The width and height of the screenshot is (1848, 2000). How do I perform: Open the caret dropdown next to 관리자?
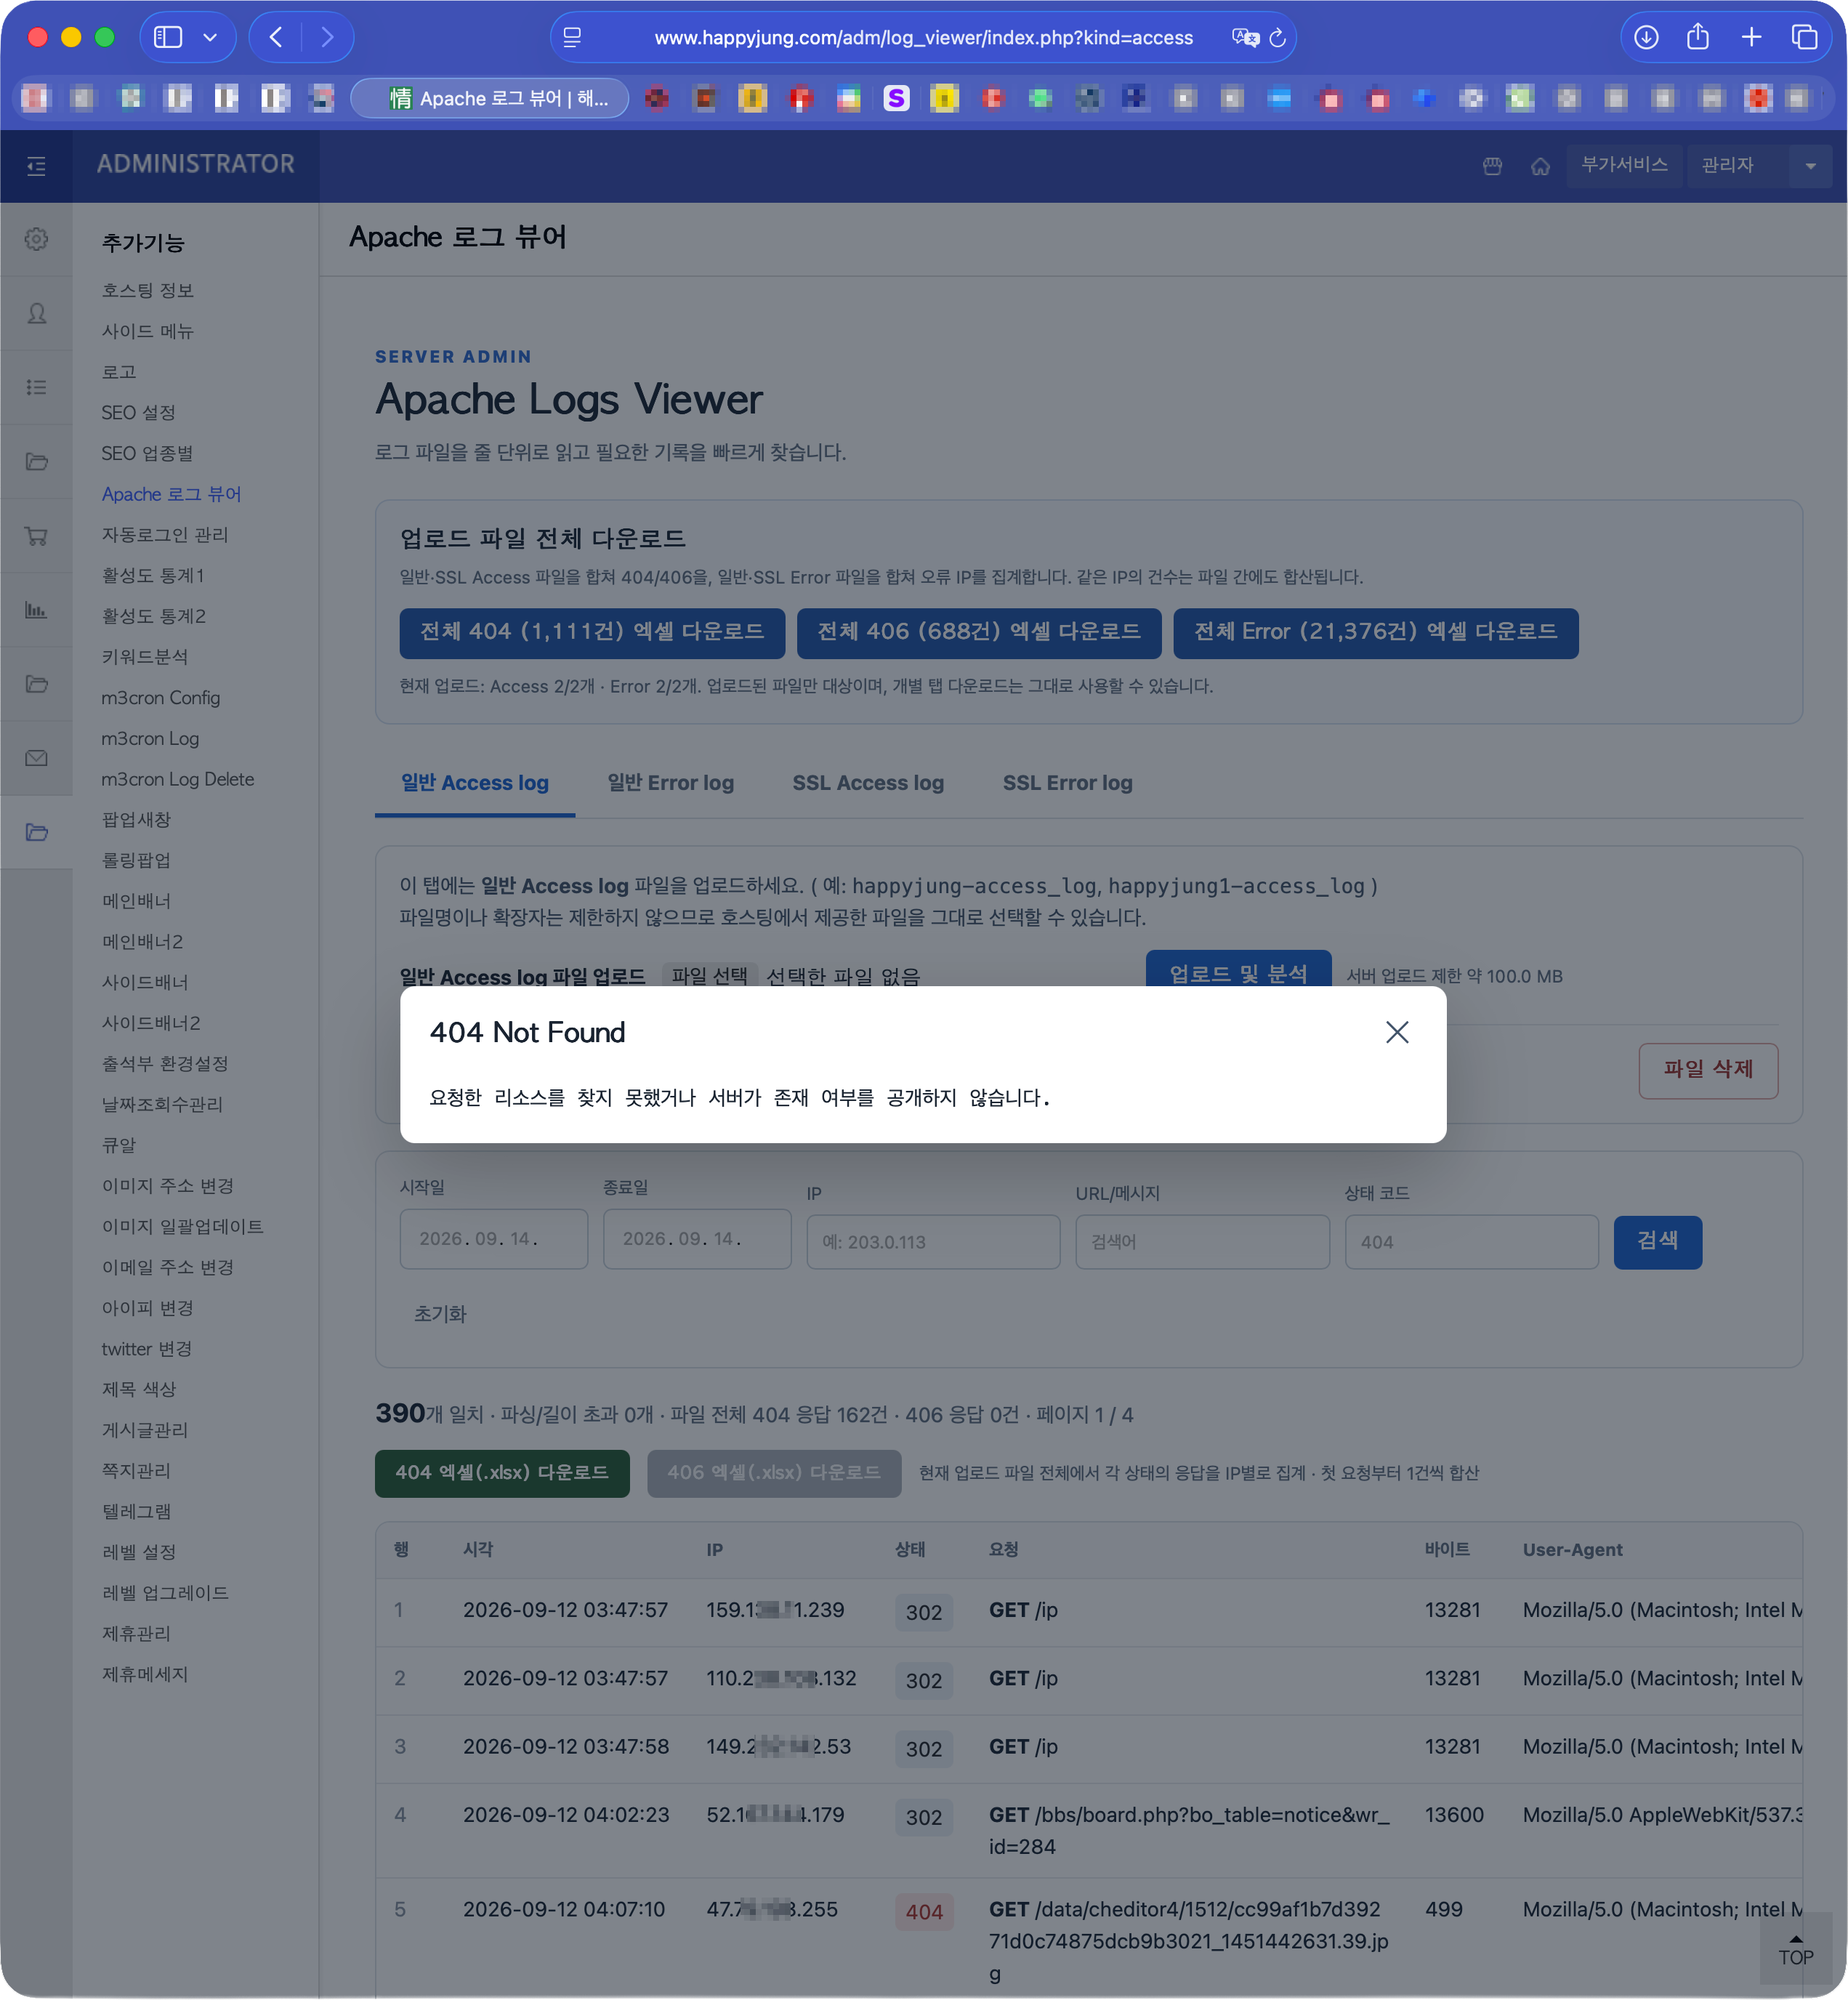tap(1810, 166)
